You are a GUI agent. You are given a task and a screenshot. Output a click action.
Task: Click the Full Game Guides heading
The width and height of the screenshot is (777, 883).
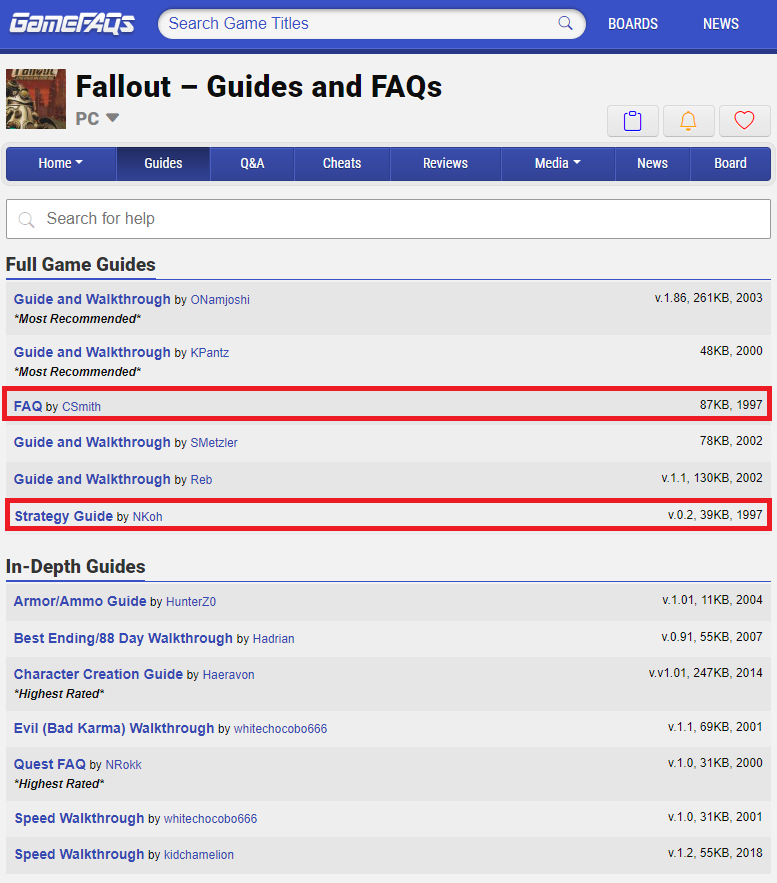[x=81, y=265]
